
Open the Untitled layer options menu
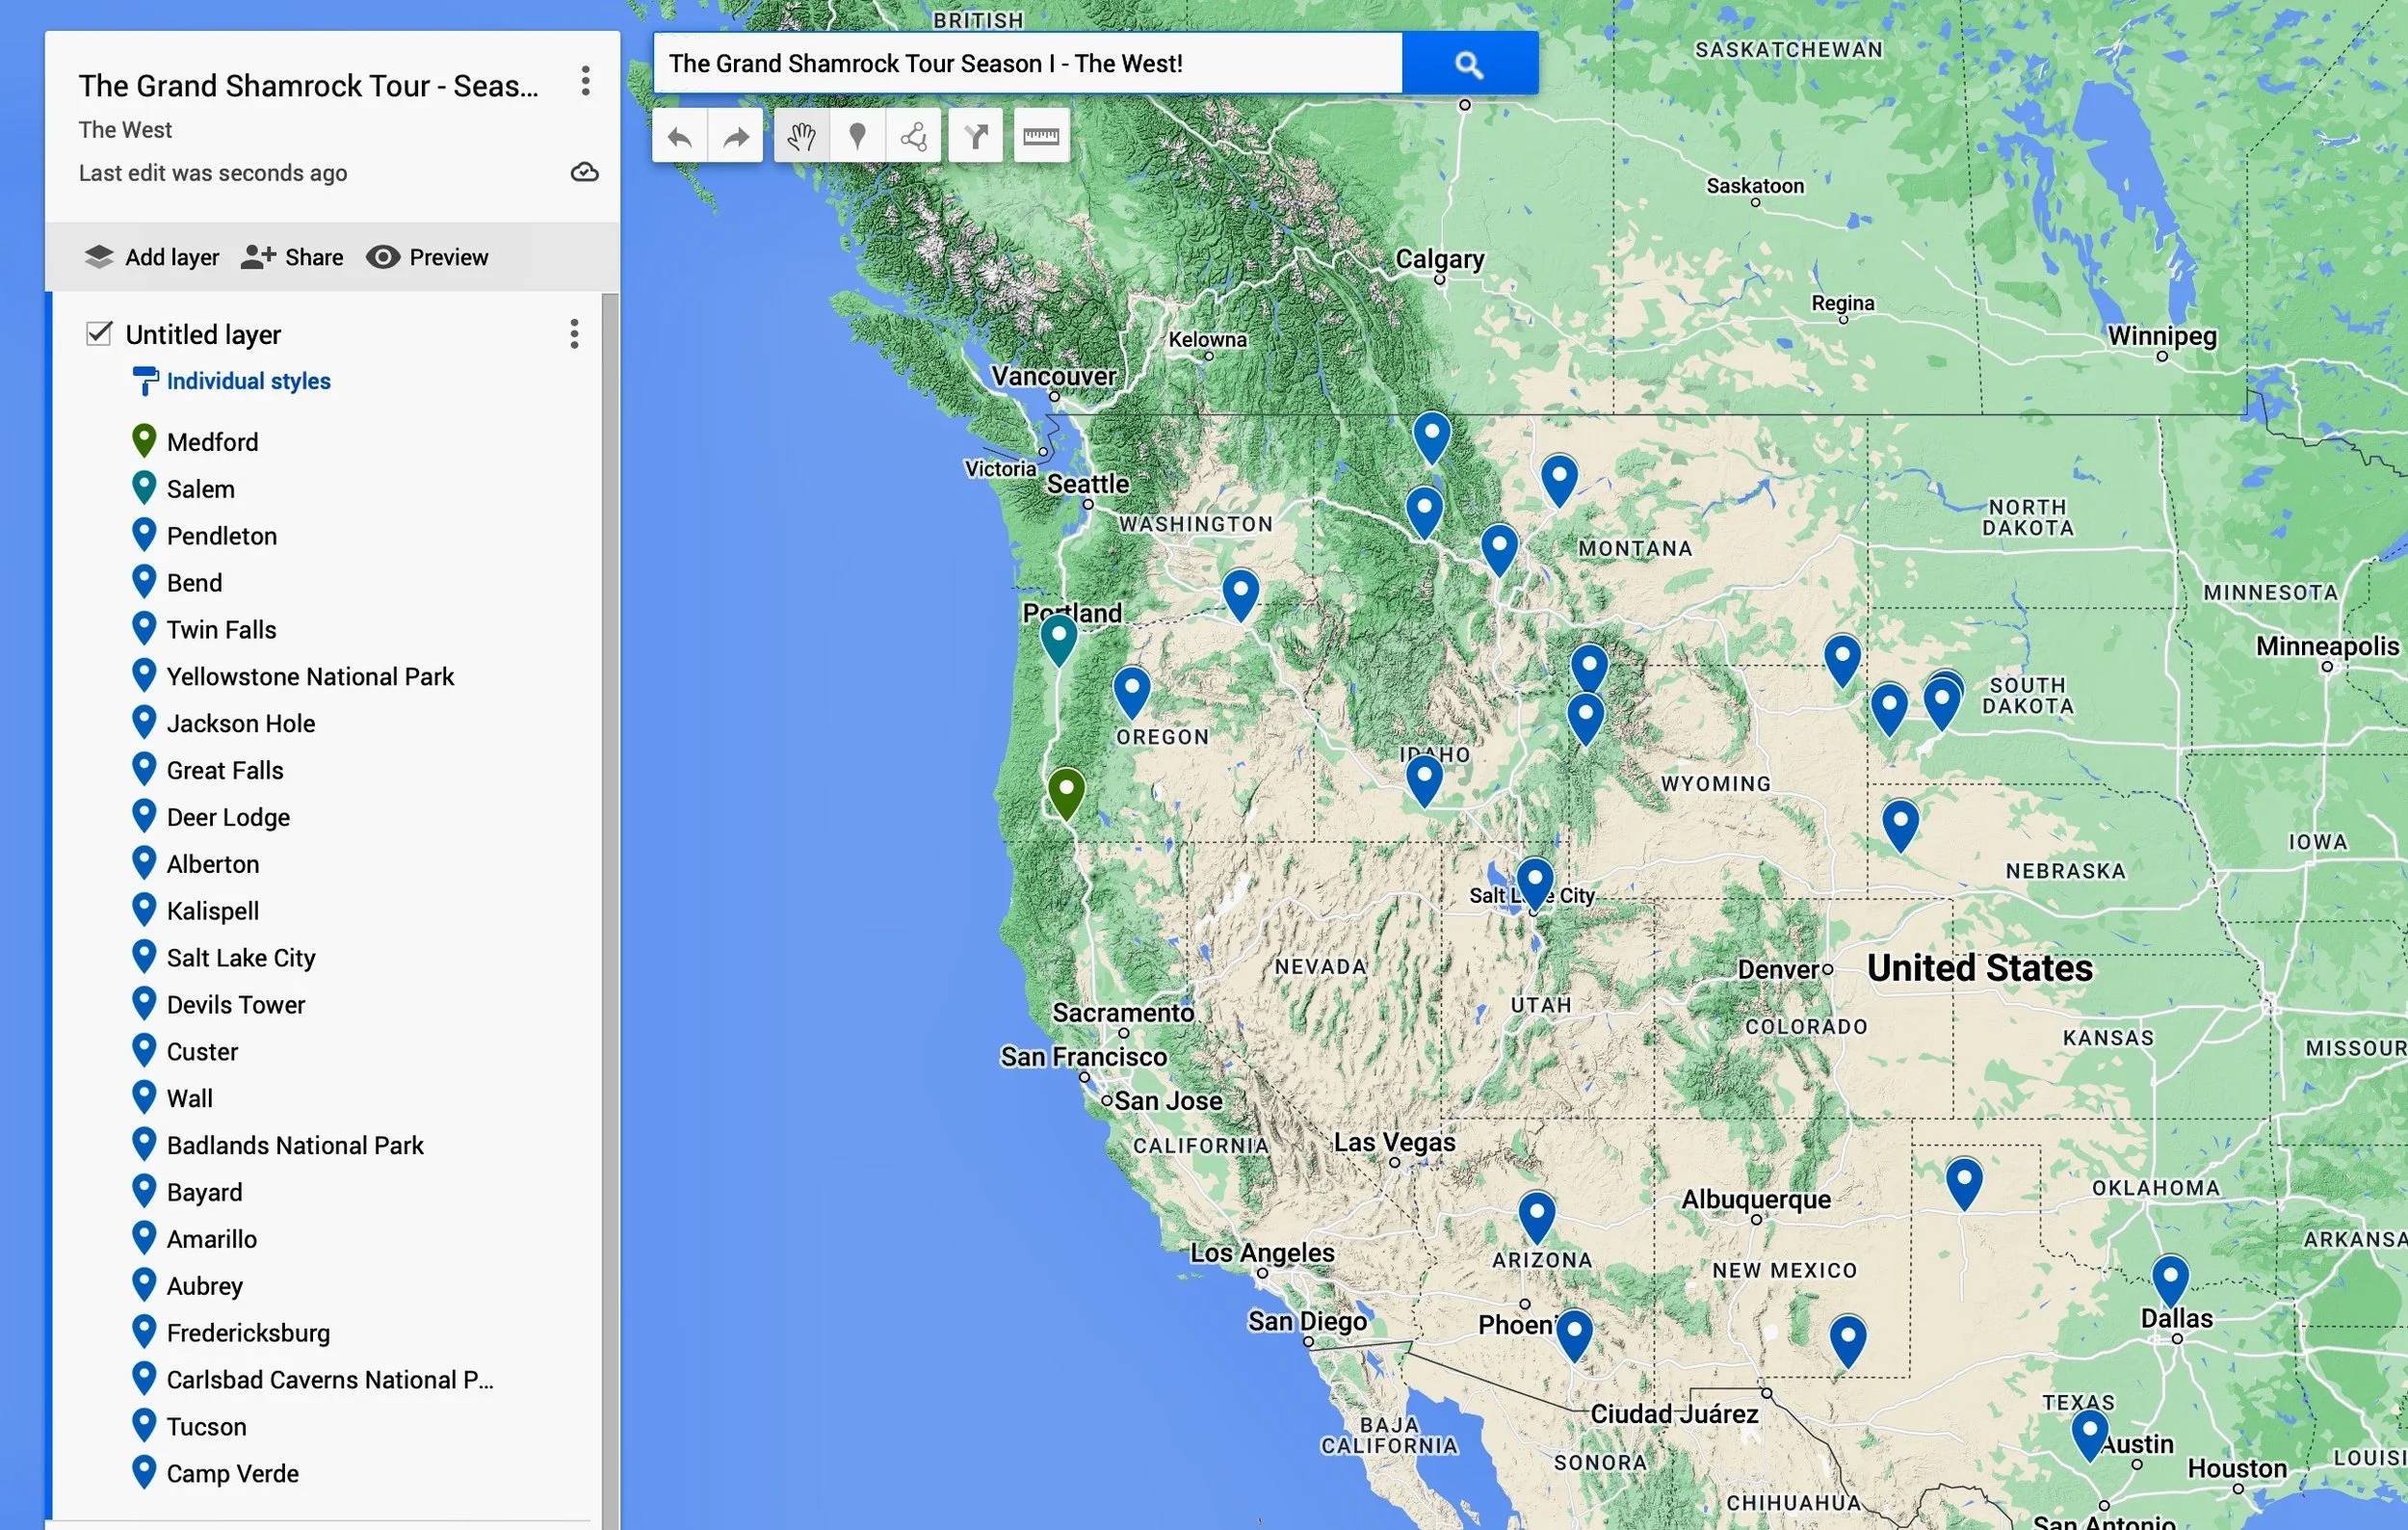point(574,334)
